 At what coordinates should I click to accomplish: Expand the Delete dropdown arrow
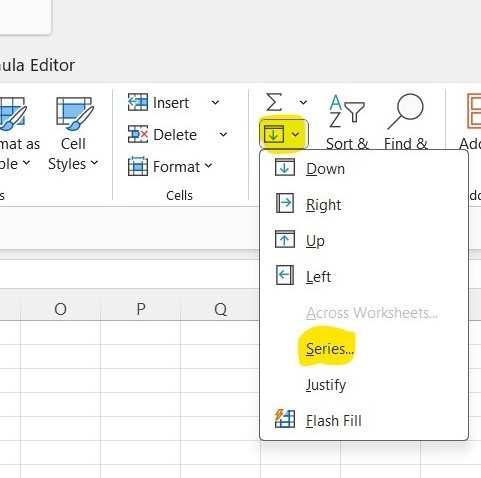click(223, 134)
